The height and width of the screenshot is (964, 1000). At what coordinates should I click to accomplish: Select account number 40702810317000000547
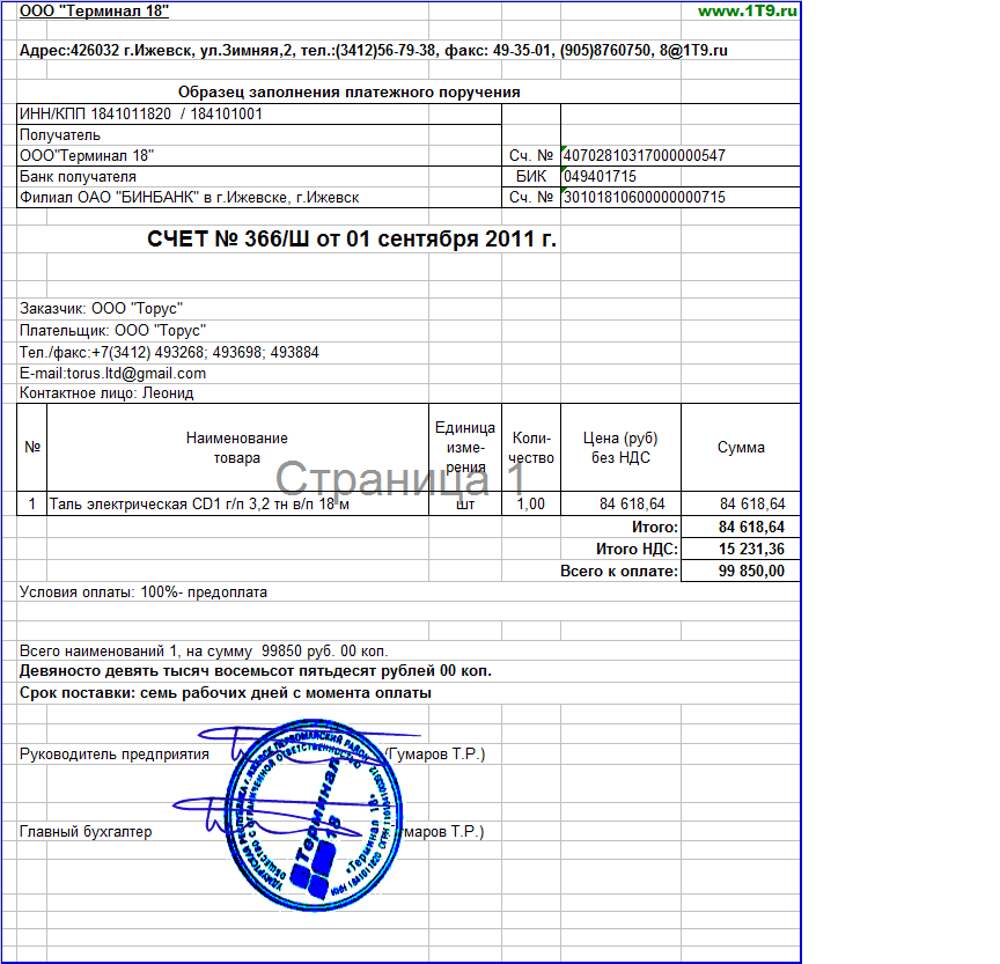680,156
